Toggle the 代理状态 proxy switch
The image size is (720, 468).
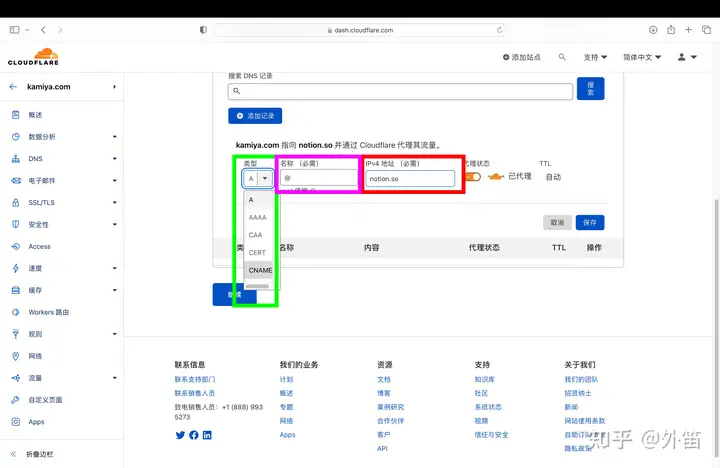[x=472, y=177]
